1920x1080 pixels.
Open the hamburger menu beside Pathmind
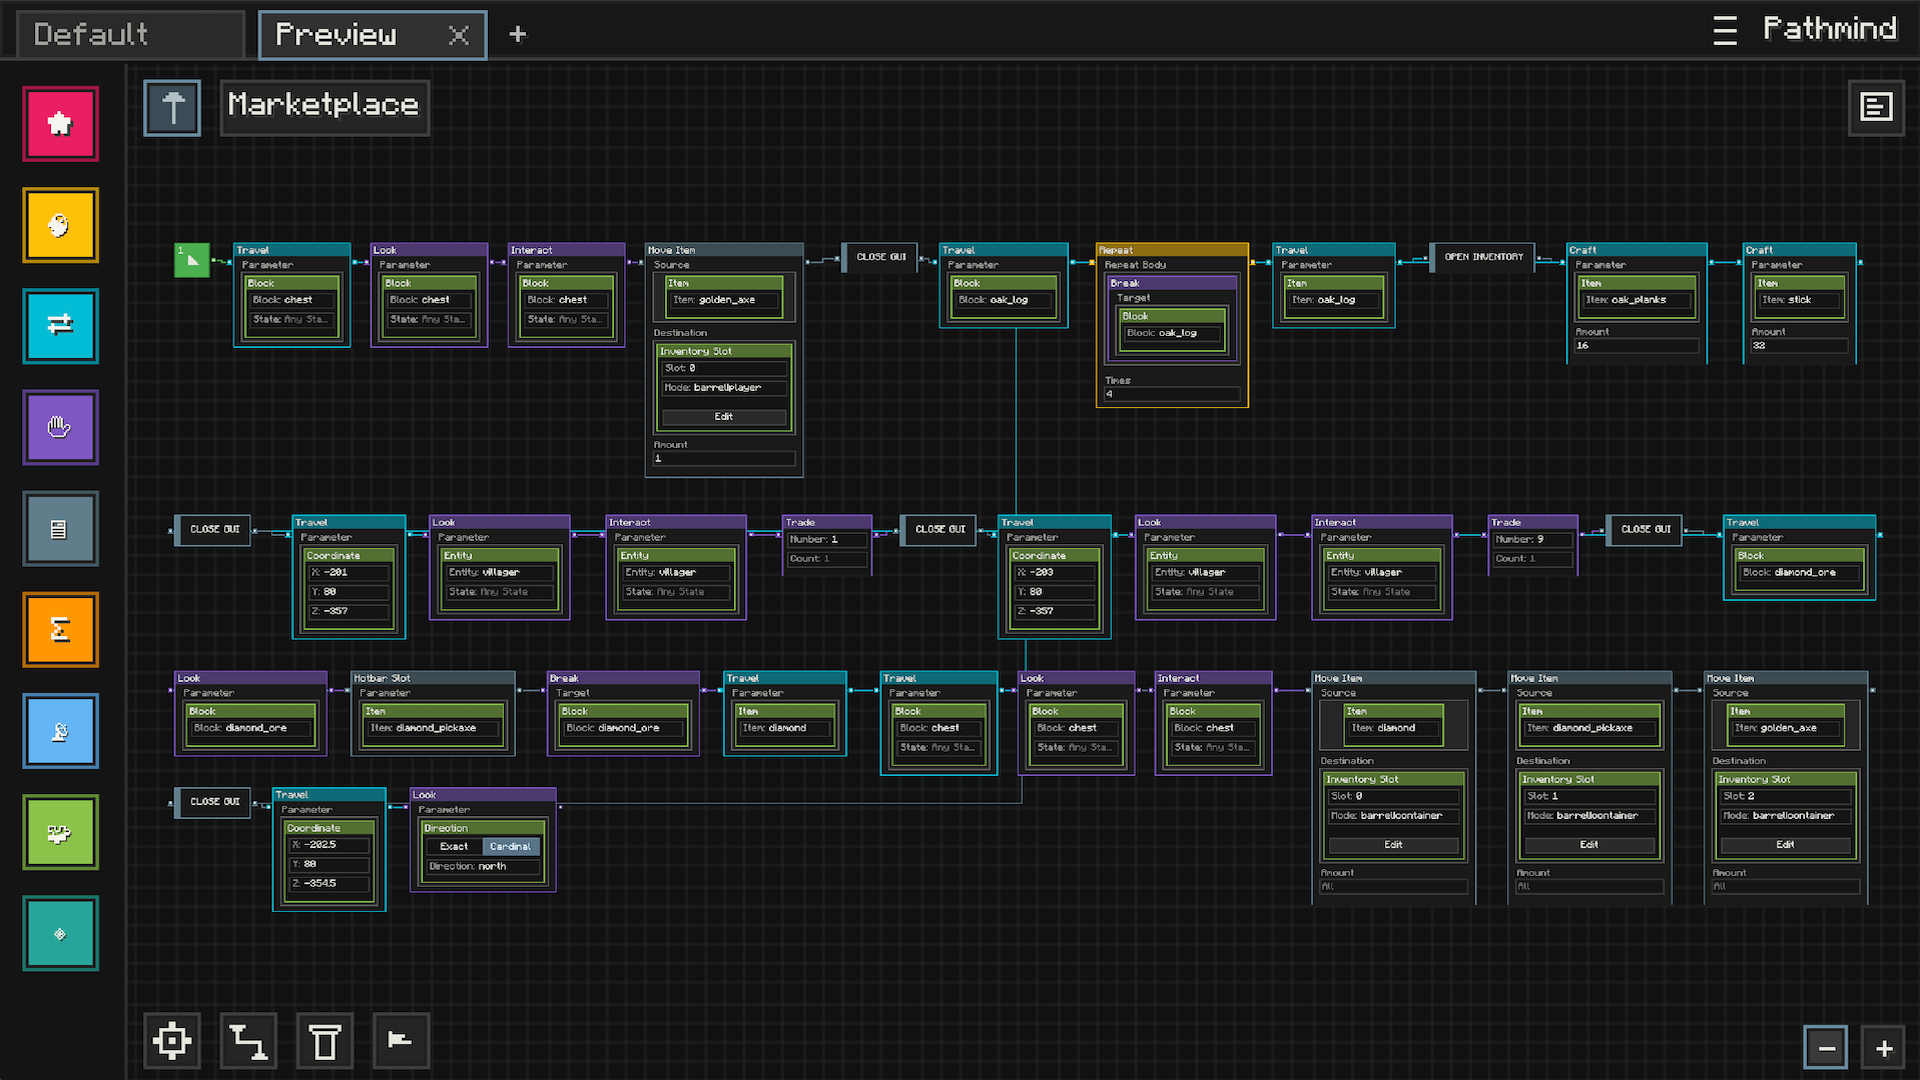[x=1724, y=31]
